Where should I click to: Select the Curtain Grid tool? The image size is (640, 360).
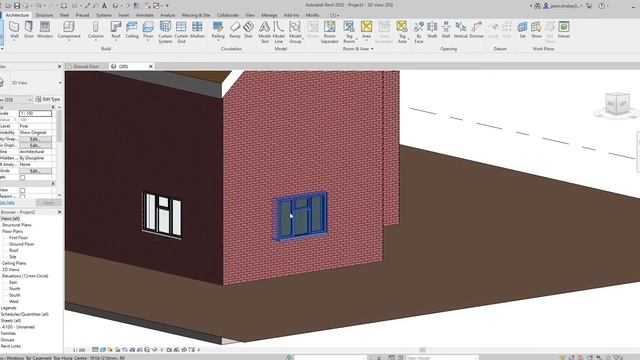[181, 32]
